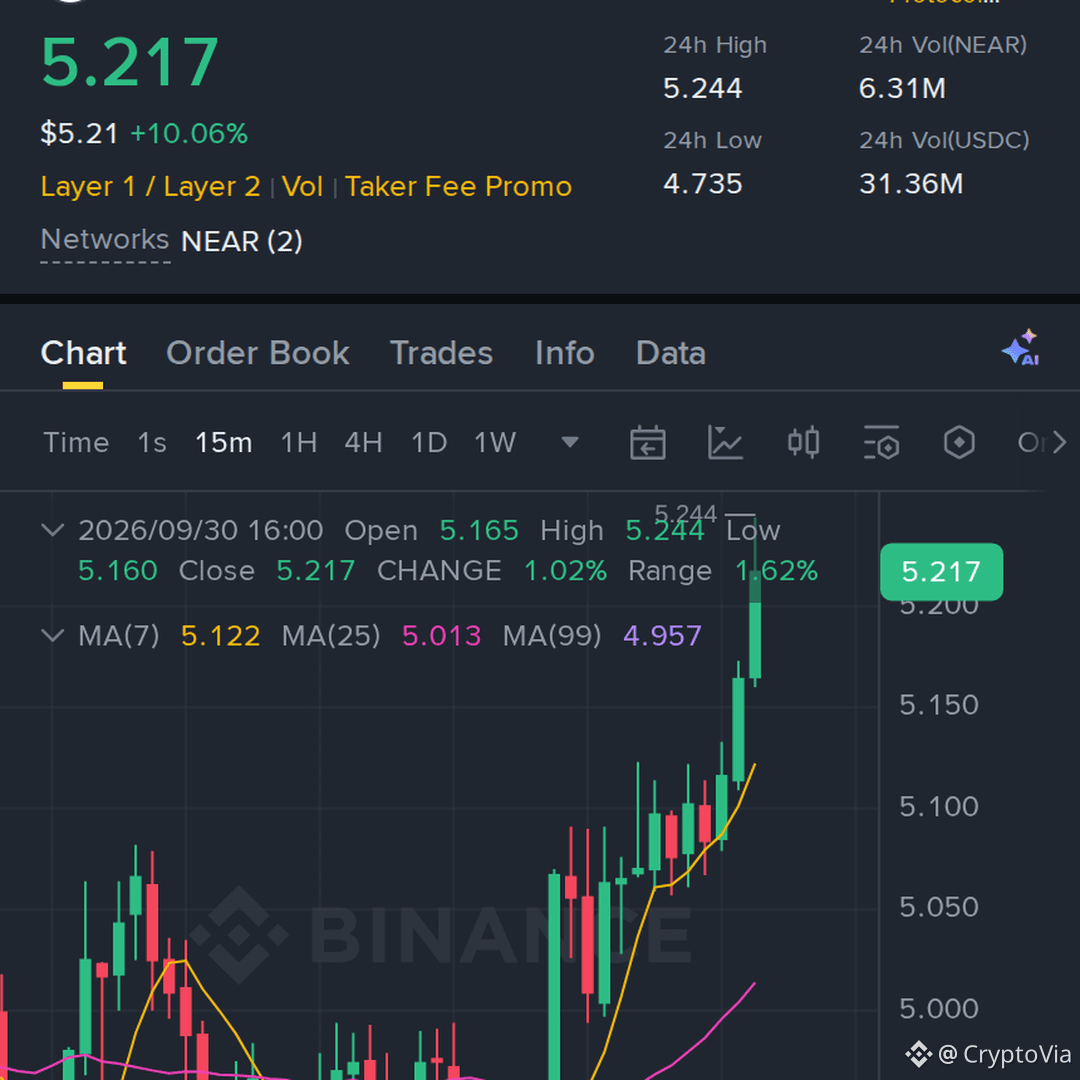The image size is (1080, 1080).
Task: Click the 5.217 current price marker
Action: tap(941, 572)
